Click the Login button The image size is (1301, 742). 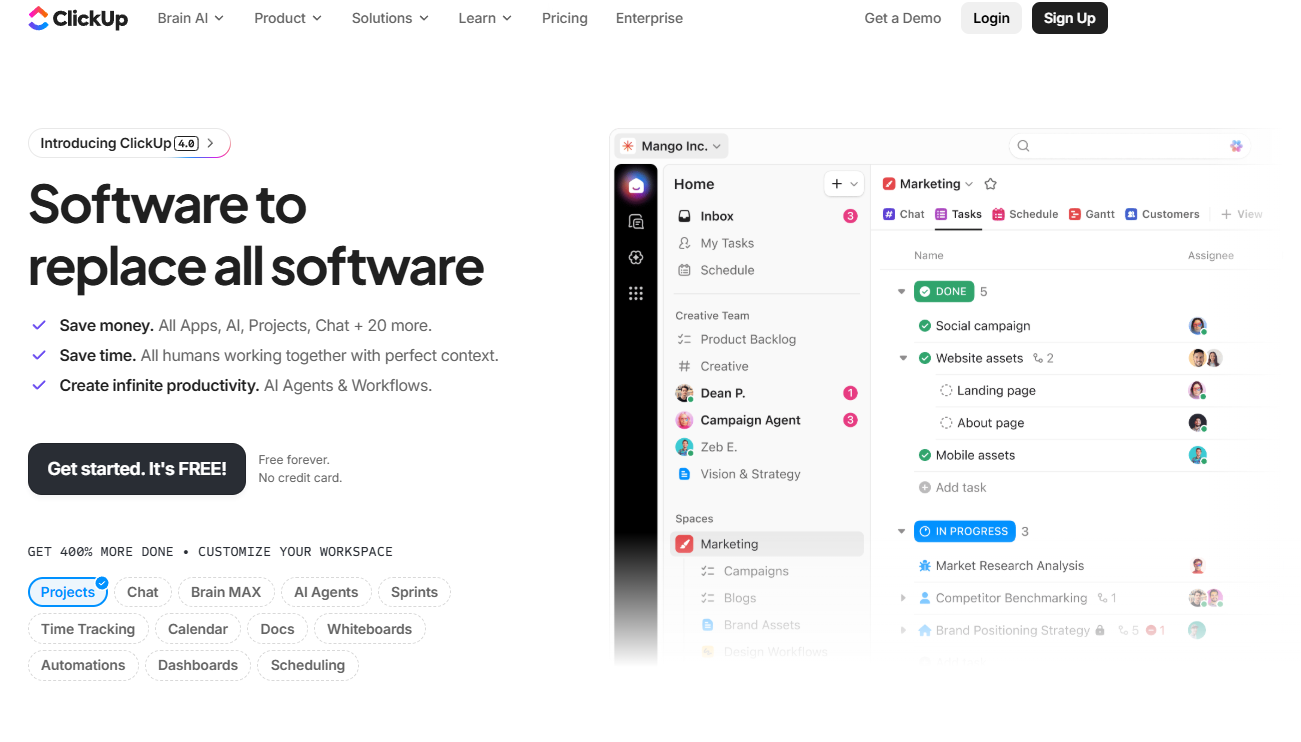[991, 18]
